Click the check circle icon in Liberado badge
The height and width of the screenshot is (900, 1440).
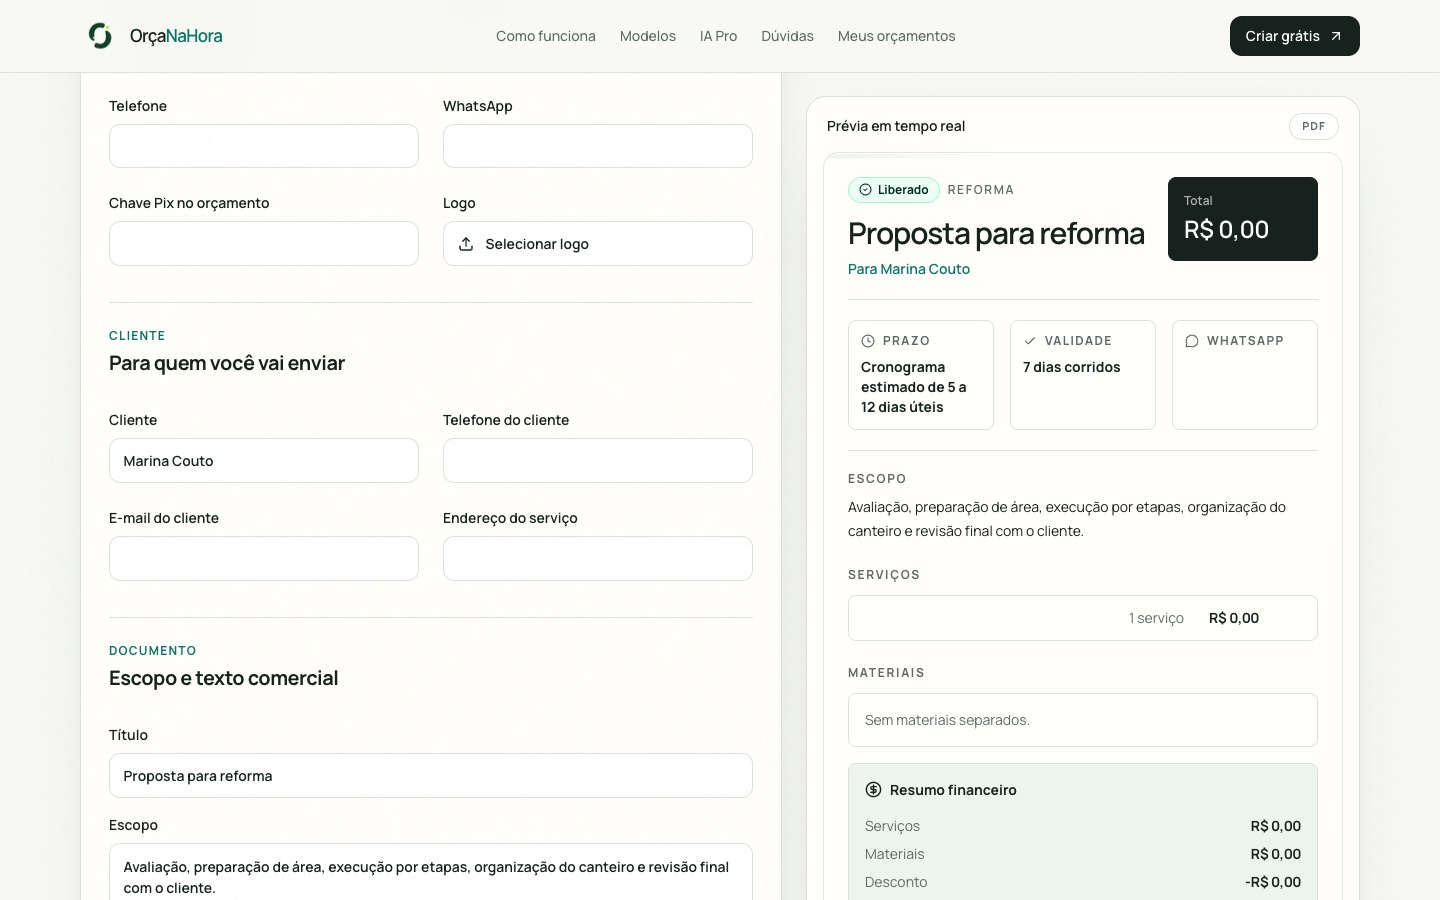click(865, 190)
